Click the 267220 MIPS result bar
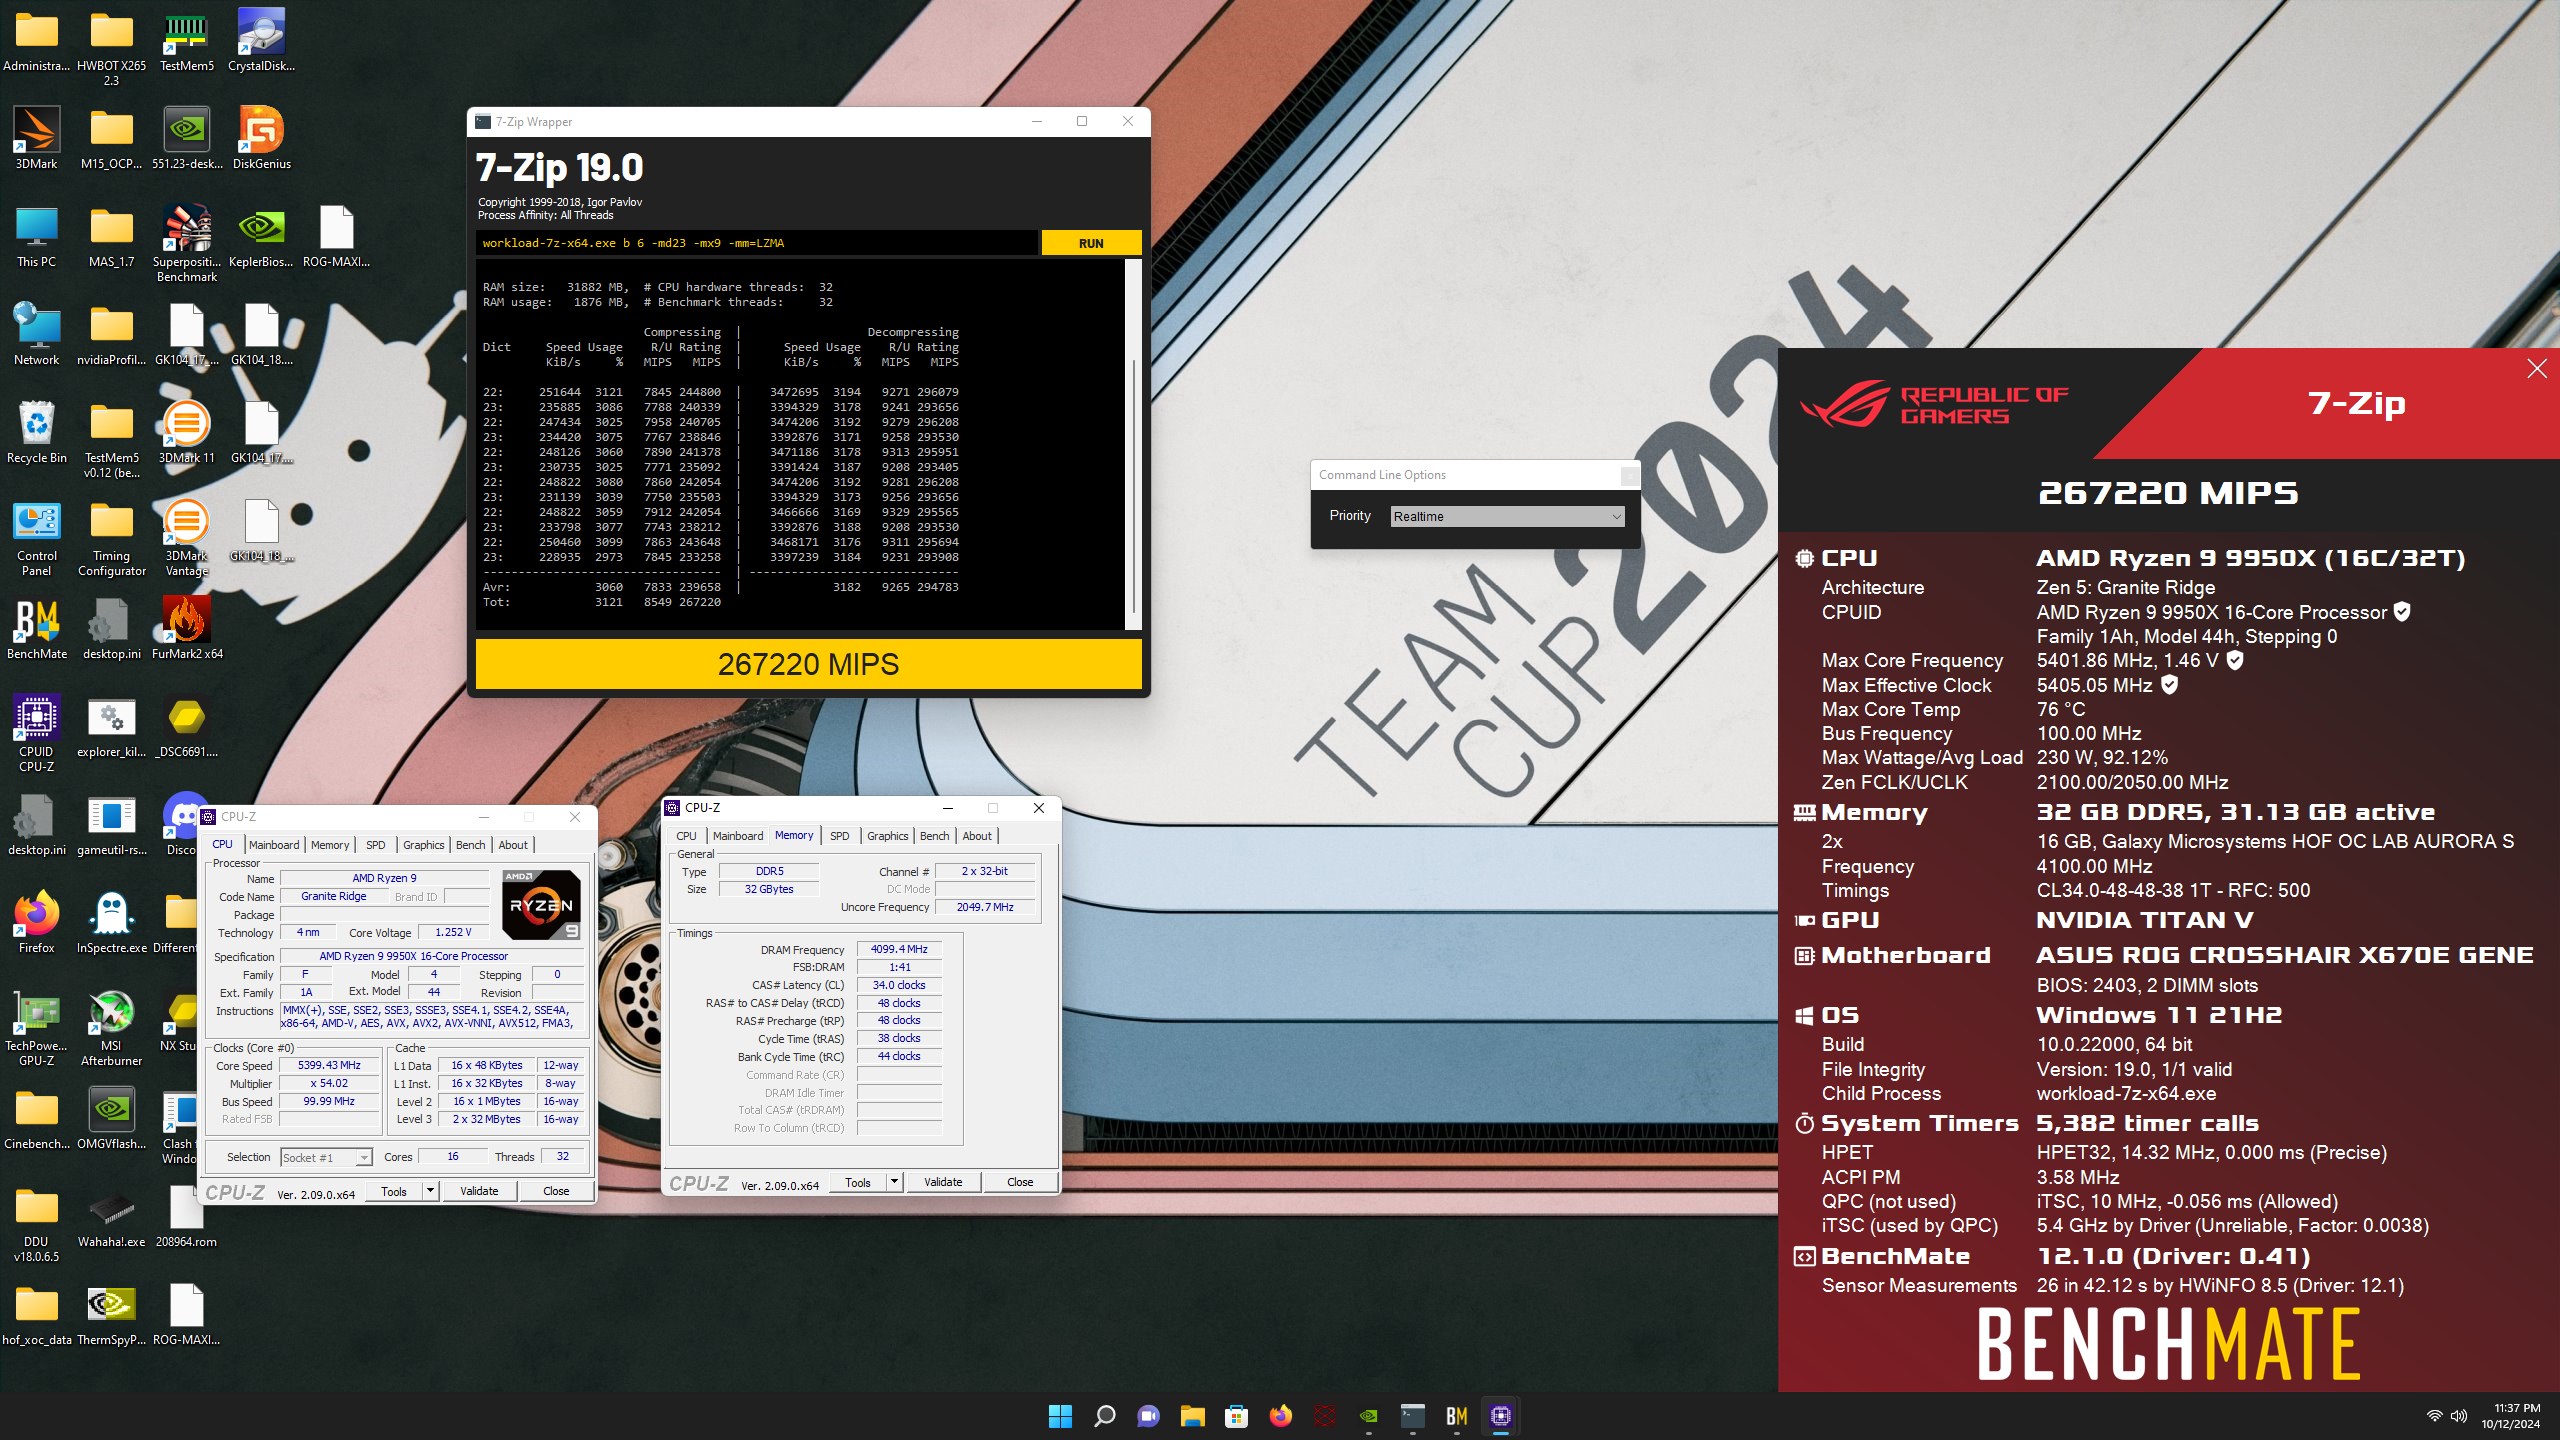The width and height of the screenshot is (2560, 1440). pos(808,664)
